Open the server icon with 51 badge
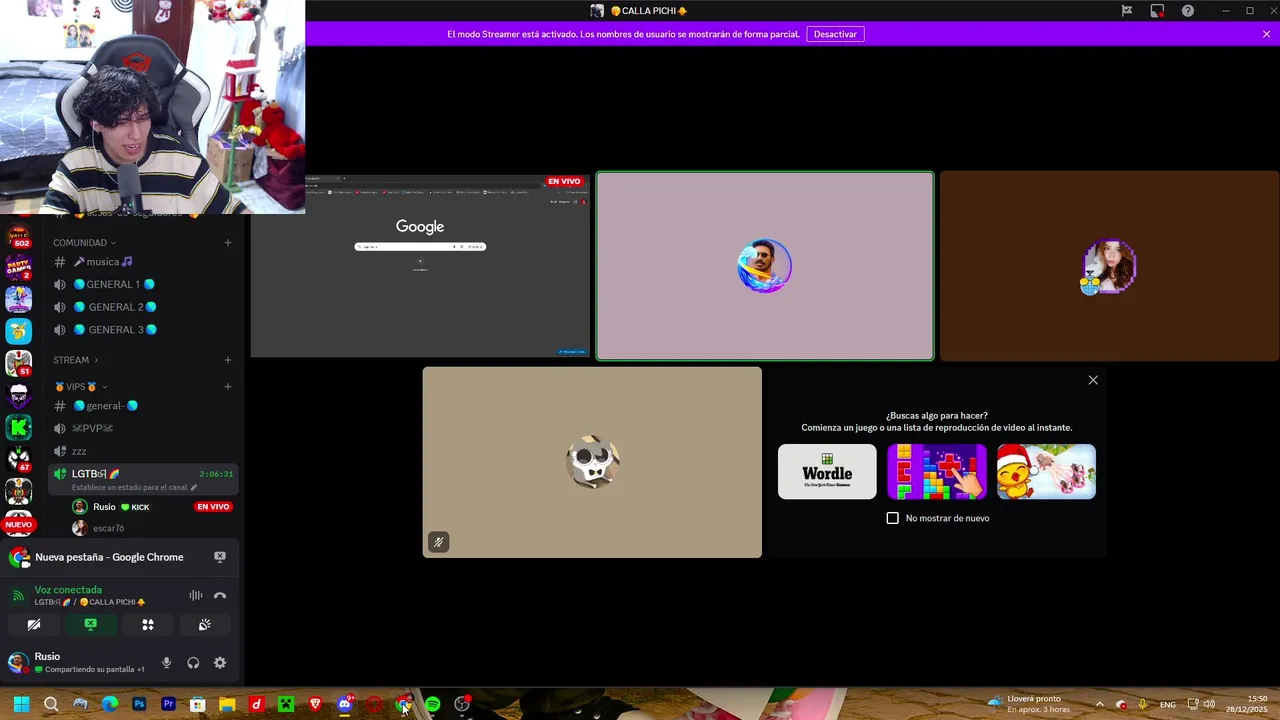1280x720 pixels. (19, 364)
